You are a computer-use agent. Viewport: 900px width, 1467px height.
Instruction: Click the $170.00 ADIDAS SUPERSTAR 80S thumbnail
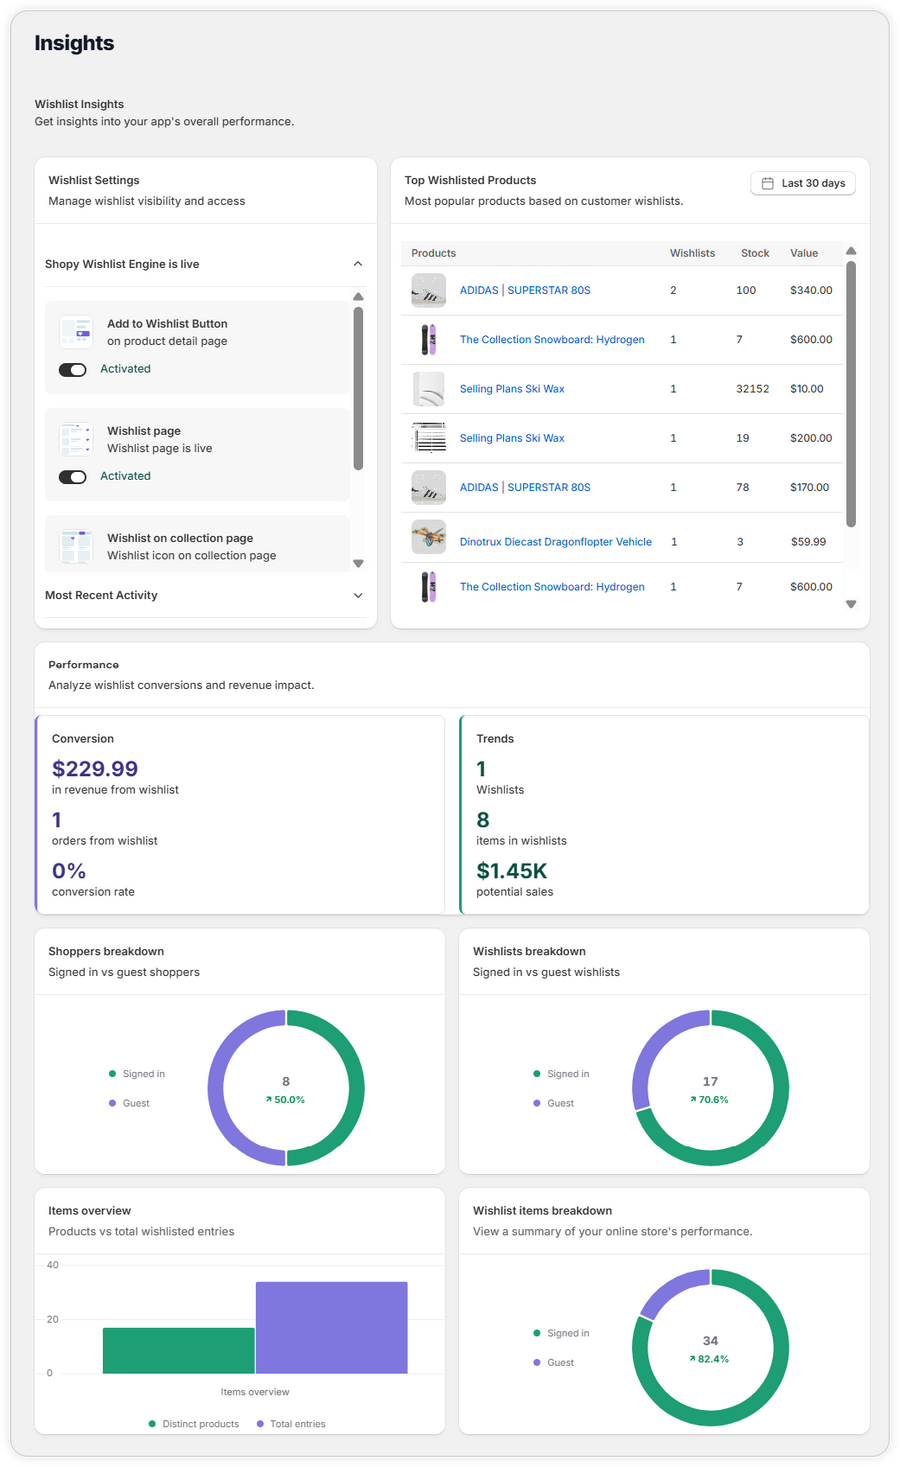click(x=429, y=487)
